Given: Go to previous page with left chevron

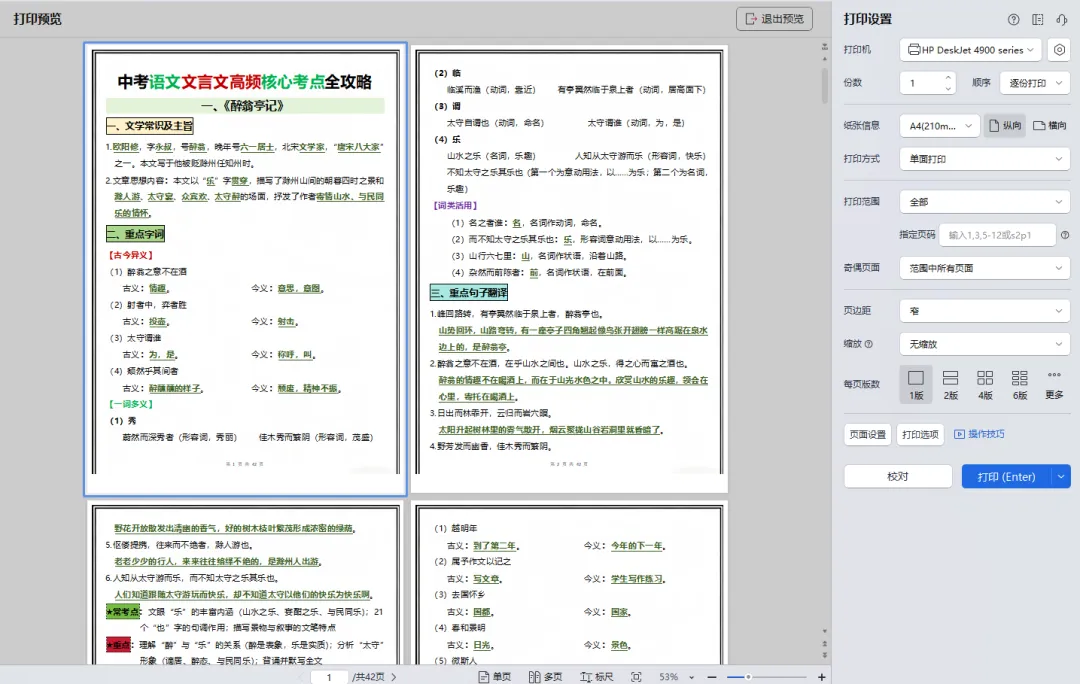Looking at the screenshot, I should tap(302, 677).
